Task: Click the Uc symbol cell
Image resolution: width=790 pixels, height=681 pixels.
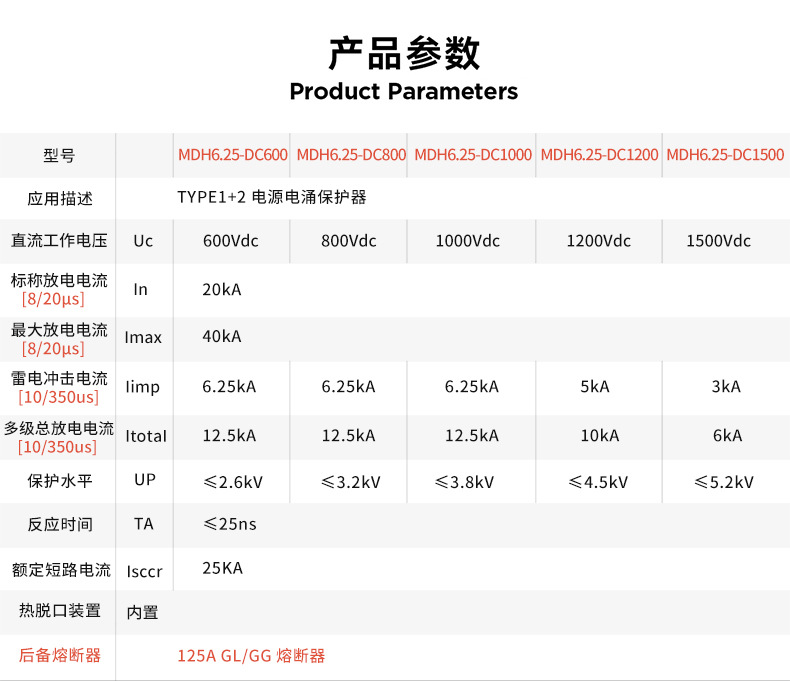Action: tap(143, 241)
